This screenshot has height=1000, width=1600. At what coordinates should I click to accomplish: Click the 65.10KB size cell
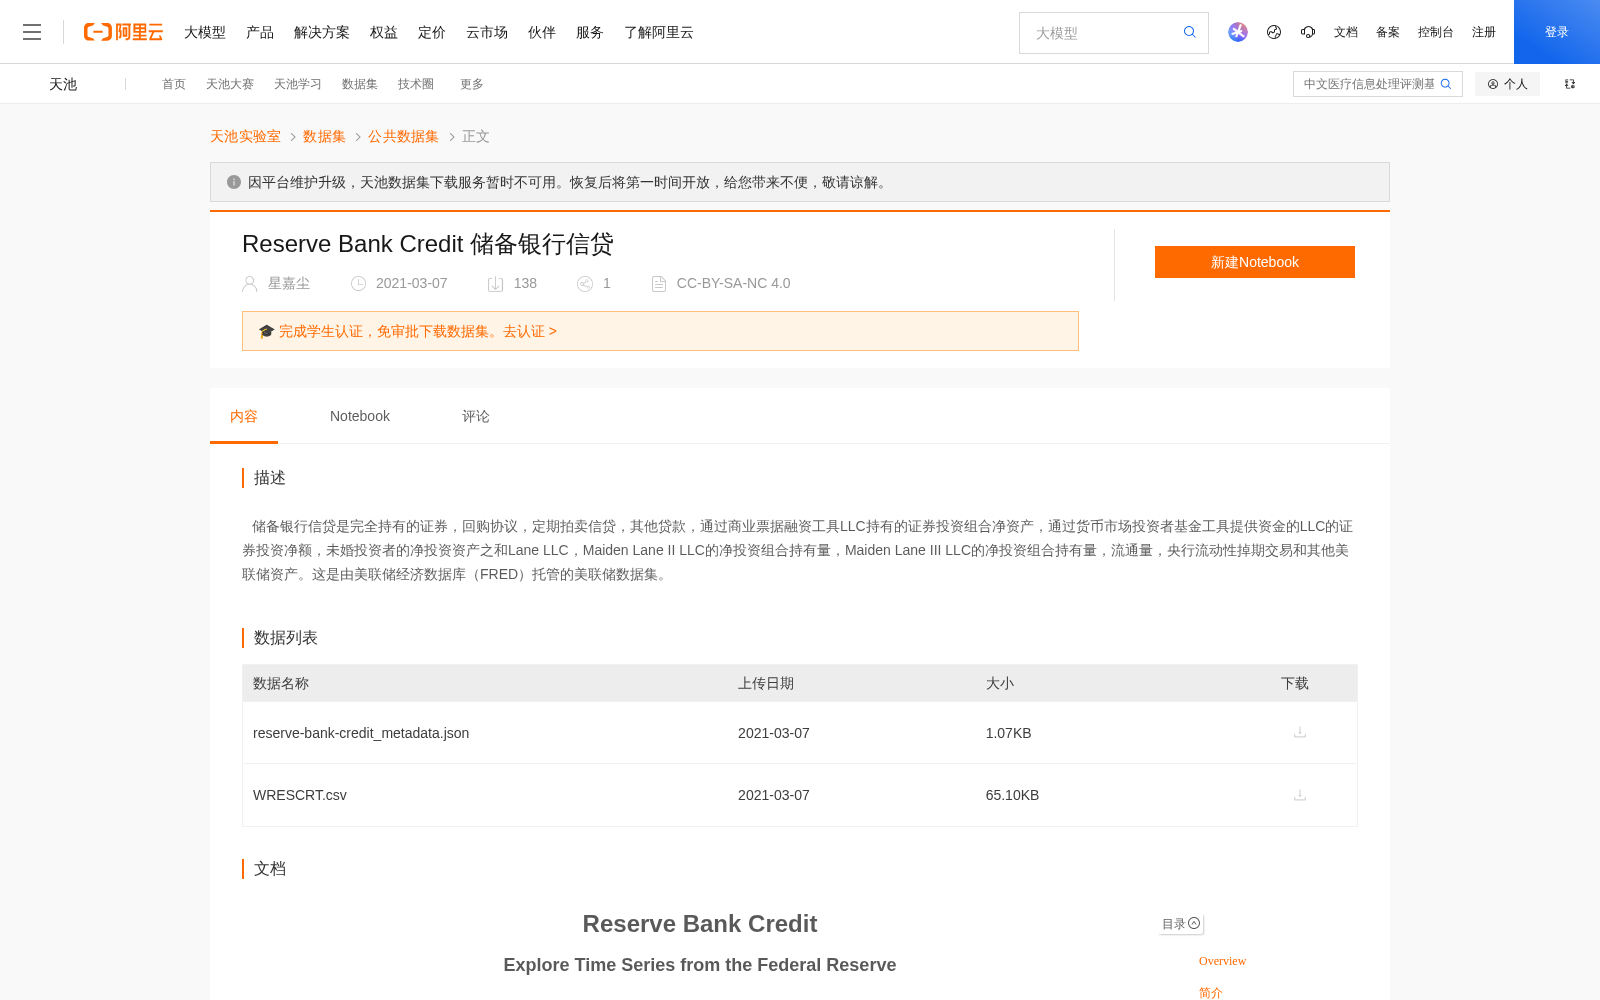[x=1012, y=795]
